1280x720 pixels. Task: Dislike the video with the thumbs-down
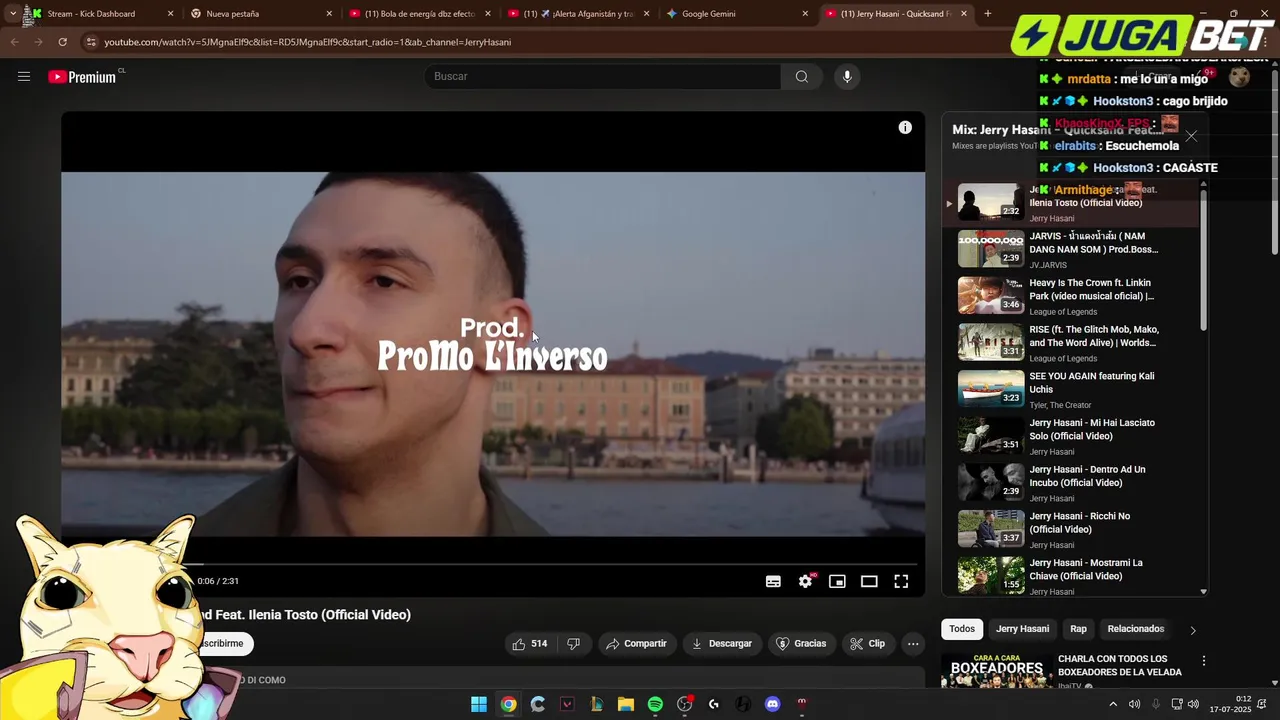point(573,644)
